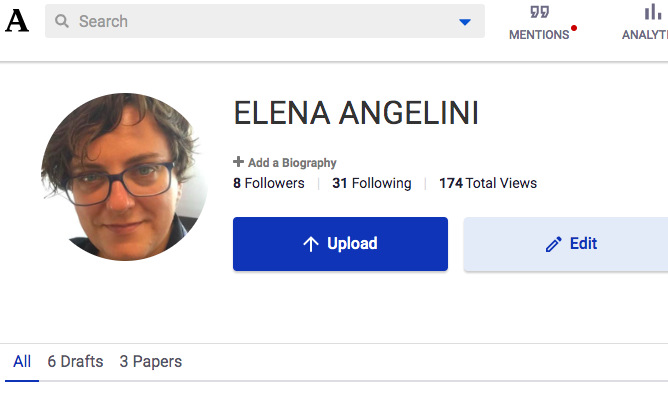Open the Analytics bar chart icon

click(653, 12)
